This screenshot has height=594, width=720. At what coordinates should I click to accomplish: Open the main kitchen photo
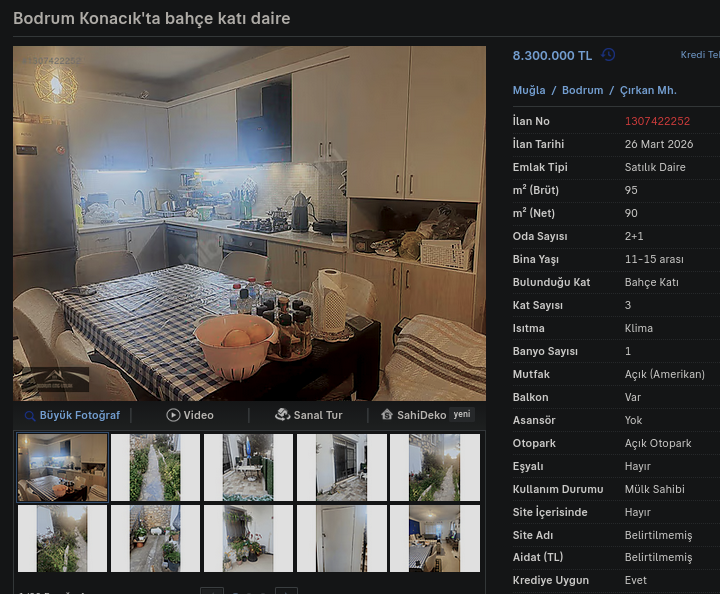249,223
